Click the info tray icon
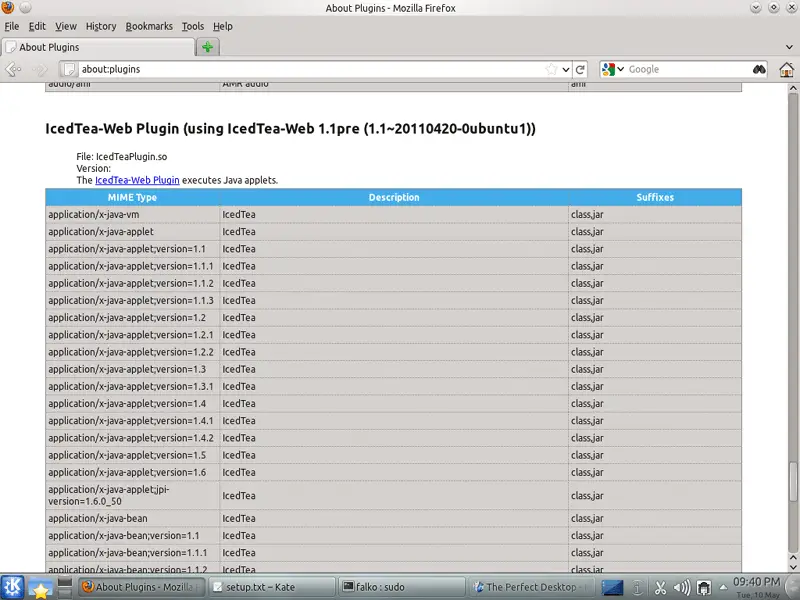The image size is (800, 600). pos(638,588)
